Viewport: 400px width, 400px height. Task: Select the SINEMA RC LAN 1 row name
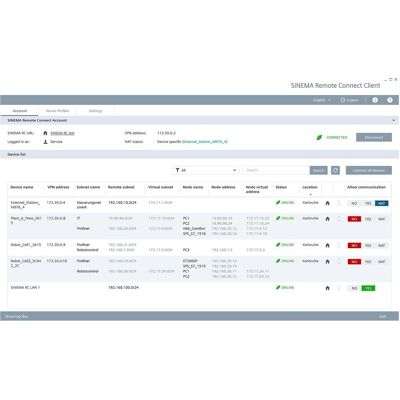click(25, 287)
